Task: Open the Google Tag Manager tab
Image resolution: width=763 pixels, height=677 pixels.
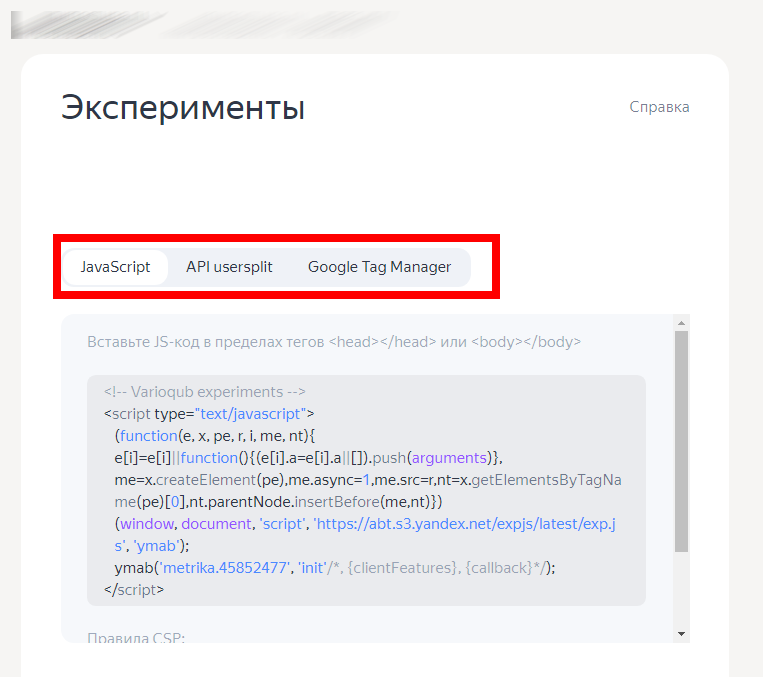Action: click(380, 267)
